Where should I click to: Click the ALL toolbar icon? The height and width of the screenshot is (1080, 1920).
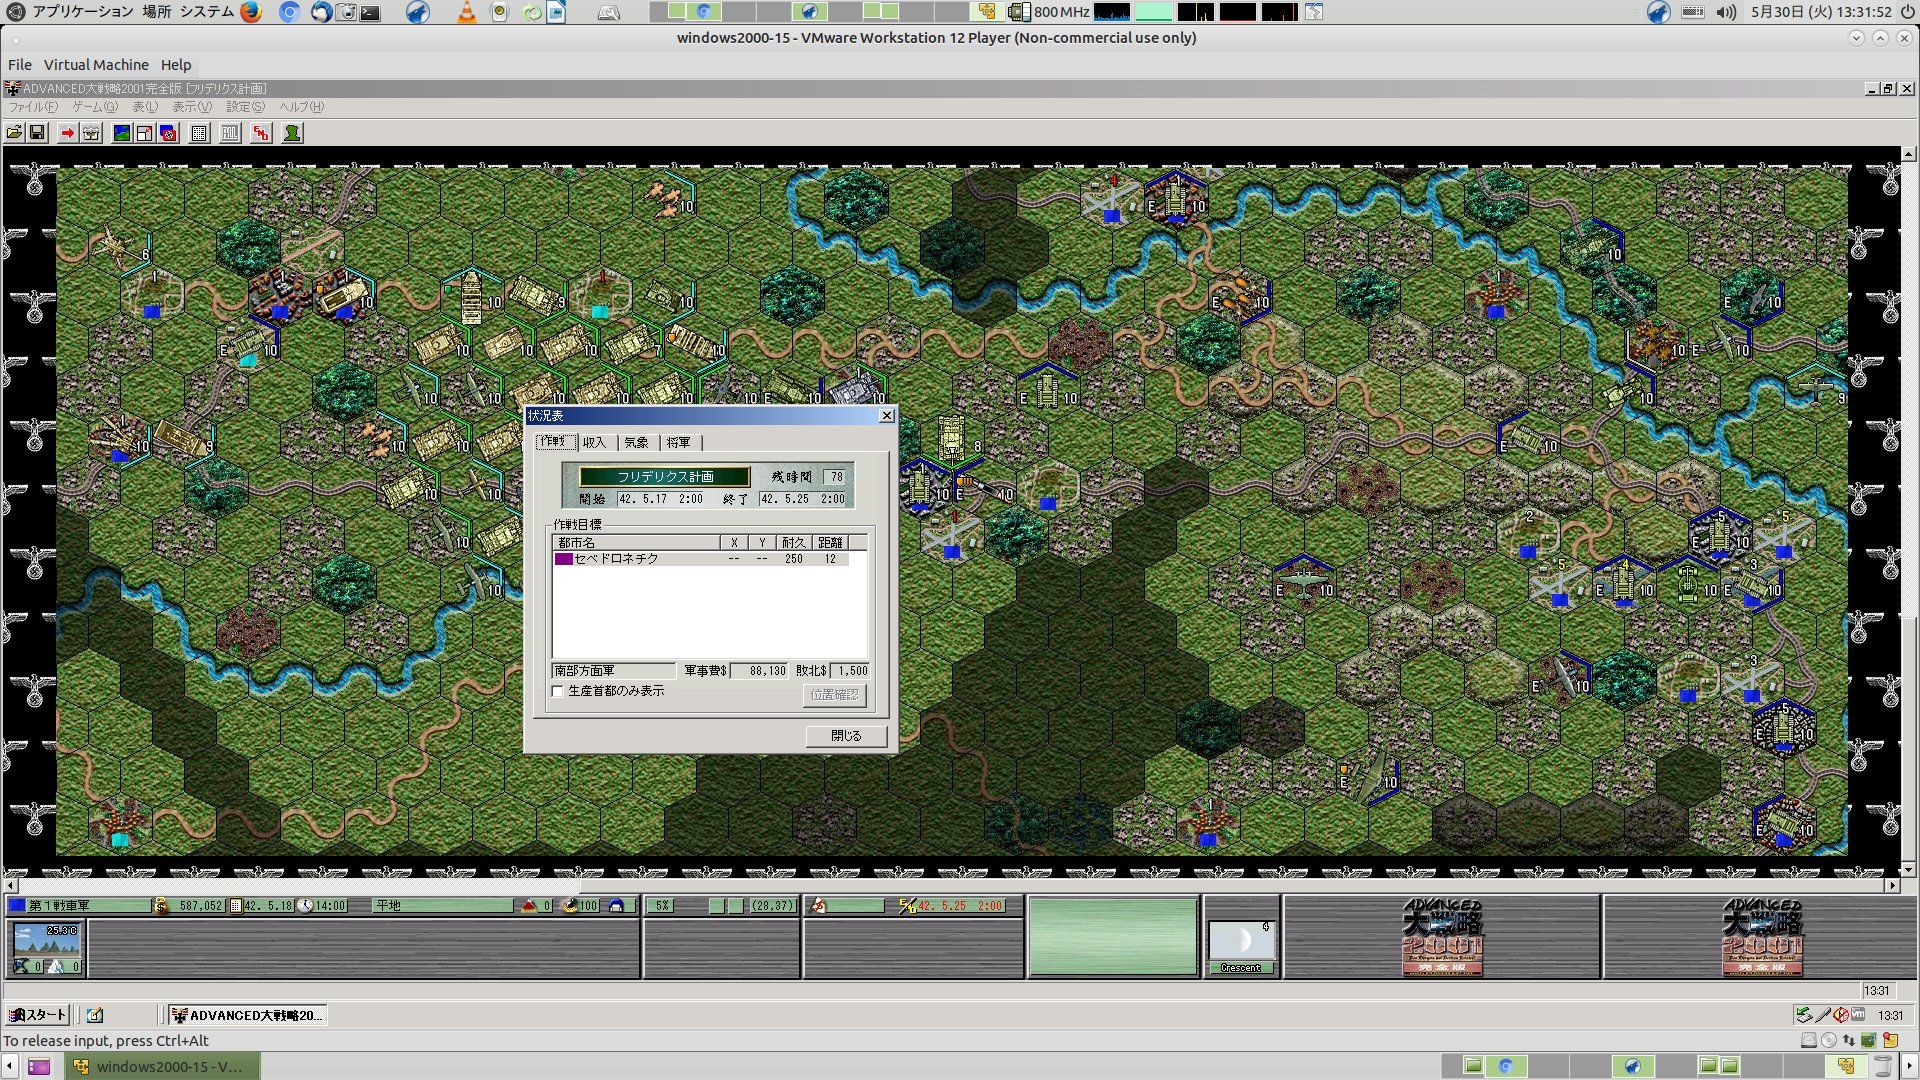(x=230, y=133)
